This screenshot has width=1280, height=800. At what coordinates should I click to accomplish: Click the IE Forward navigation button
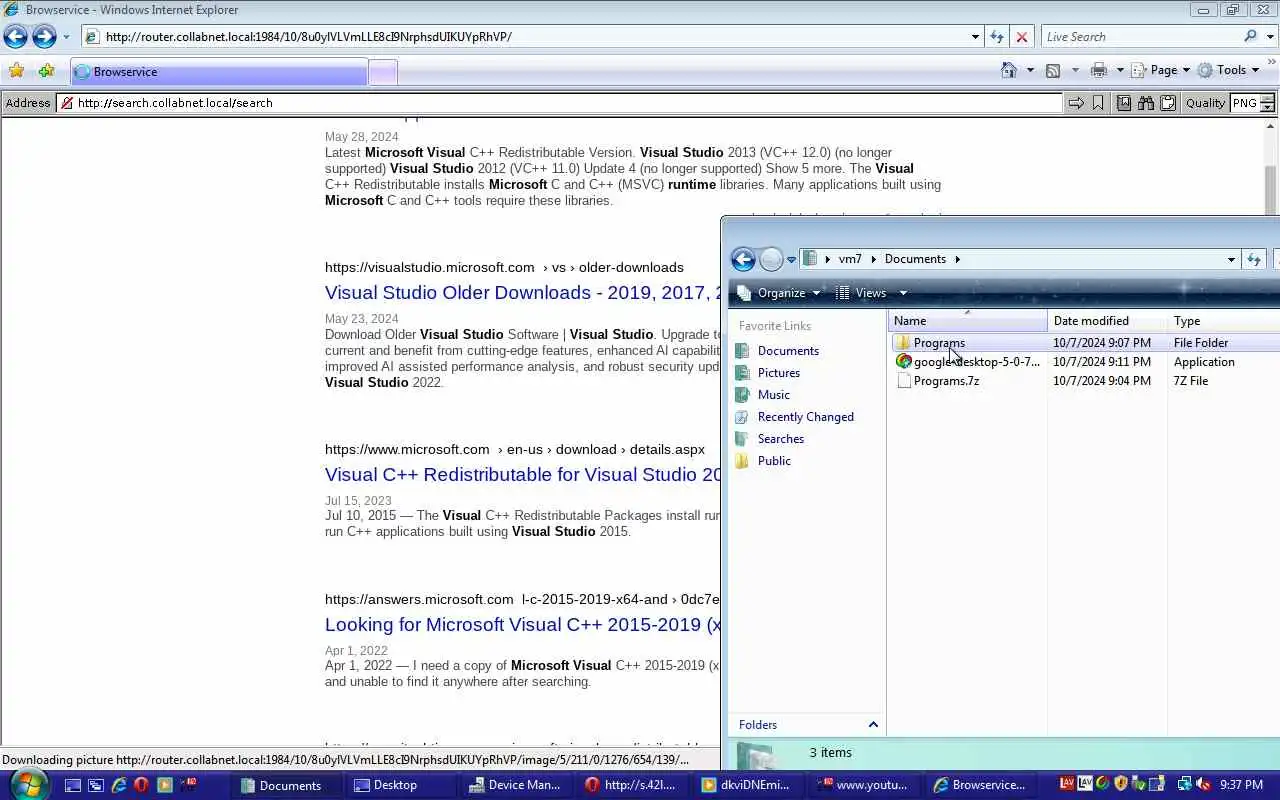[x=44, y=37]
